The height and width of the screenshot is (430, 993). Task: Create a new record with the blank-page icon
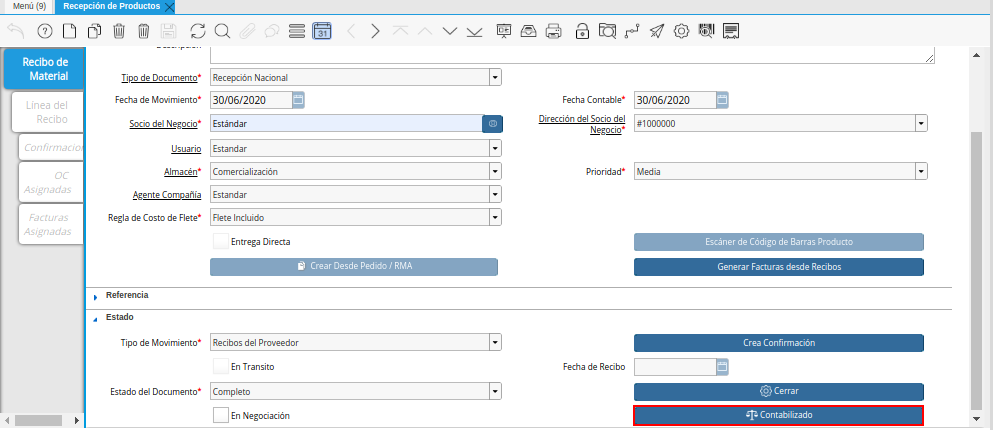click(x=69, y=31)
